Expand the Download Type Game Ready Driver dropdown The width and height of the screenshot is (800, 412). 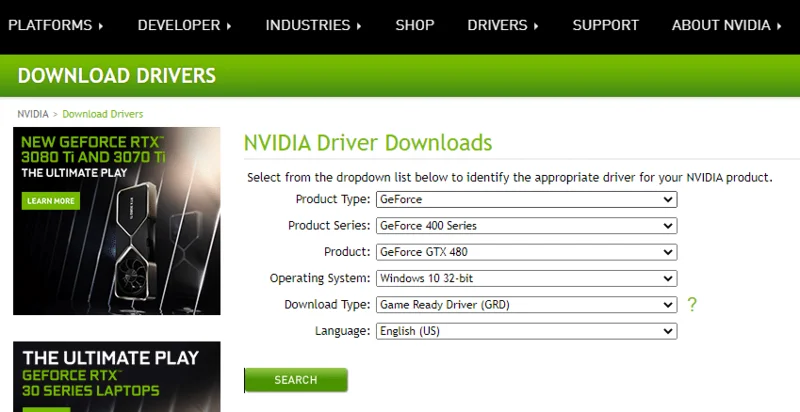click(x=527, y=304)
